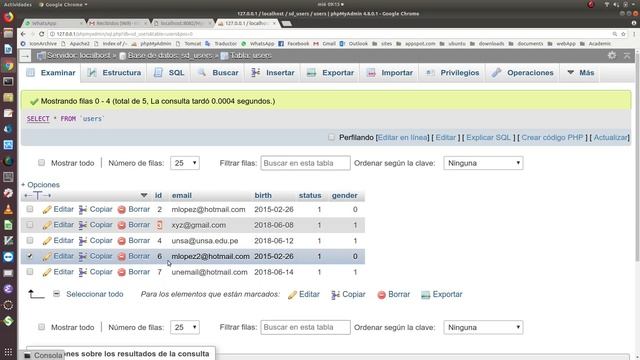The height and width of the screenshot is (360, 640).
Task: Open upper Número de filas dropdown
Action: click(x=185, y=163)
